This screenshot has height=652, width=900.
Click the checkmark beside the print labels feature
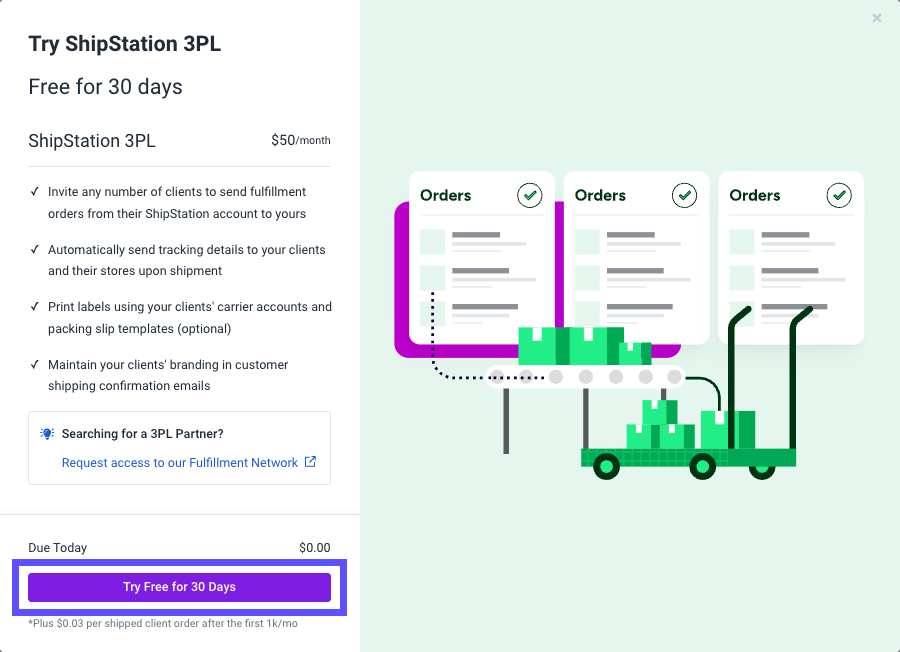(35, 306)
